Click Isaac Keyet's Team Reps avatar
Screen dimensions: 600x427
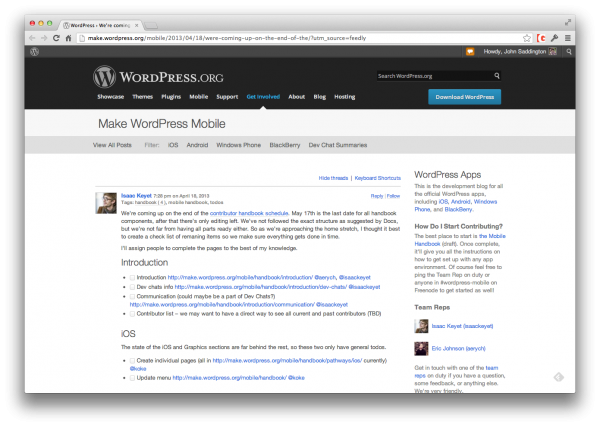[x=421, y=326]
